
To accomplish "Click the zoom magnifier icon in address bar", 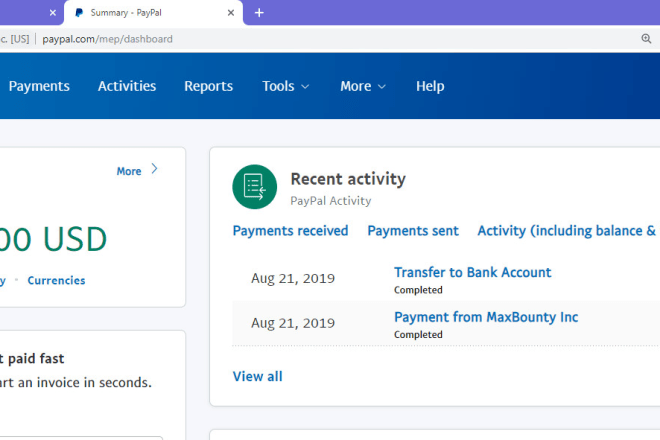I will [646, 39].
